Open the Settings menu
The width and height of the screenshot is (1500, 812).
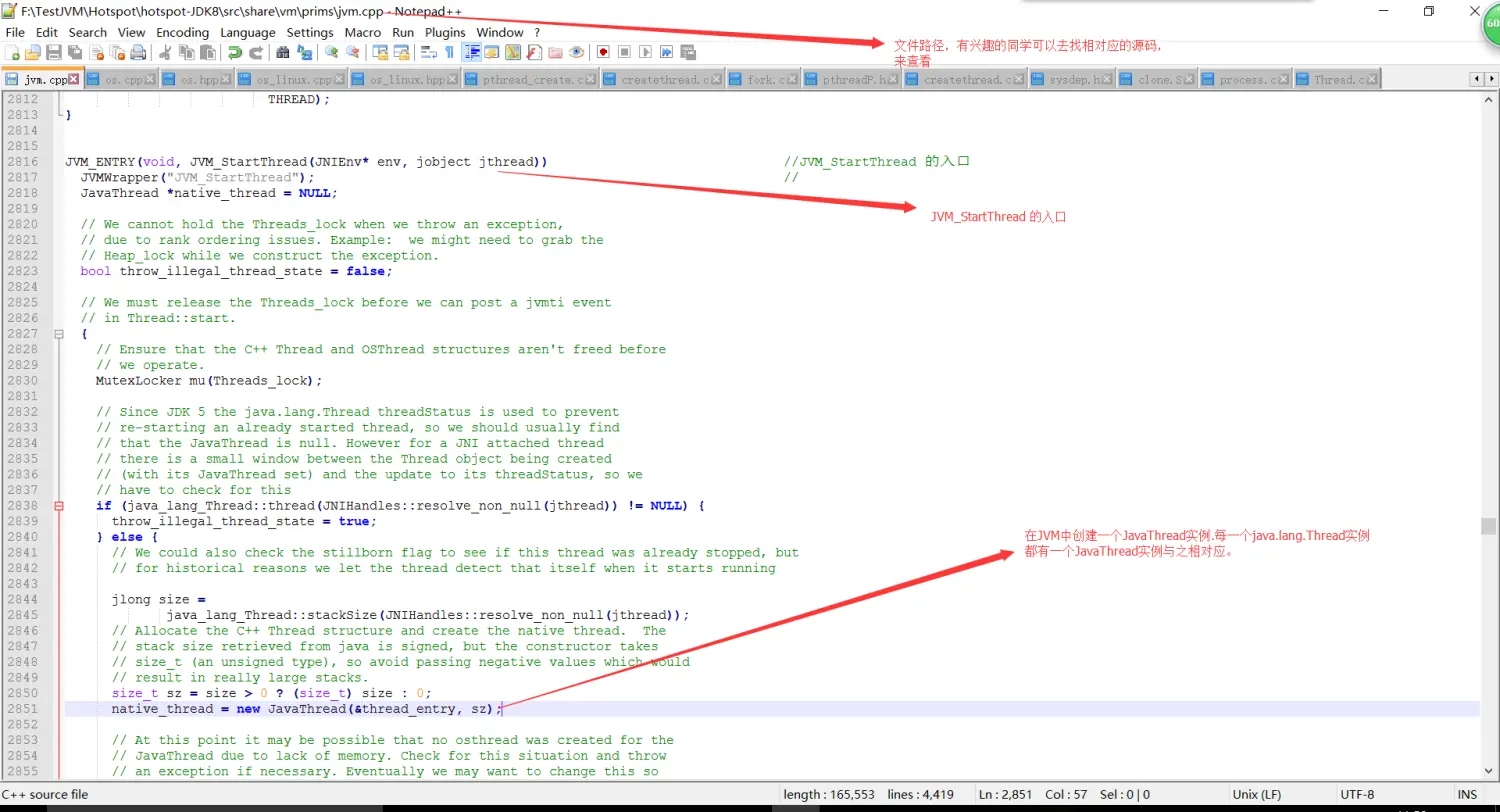[x=309, y=32]
